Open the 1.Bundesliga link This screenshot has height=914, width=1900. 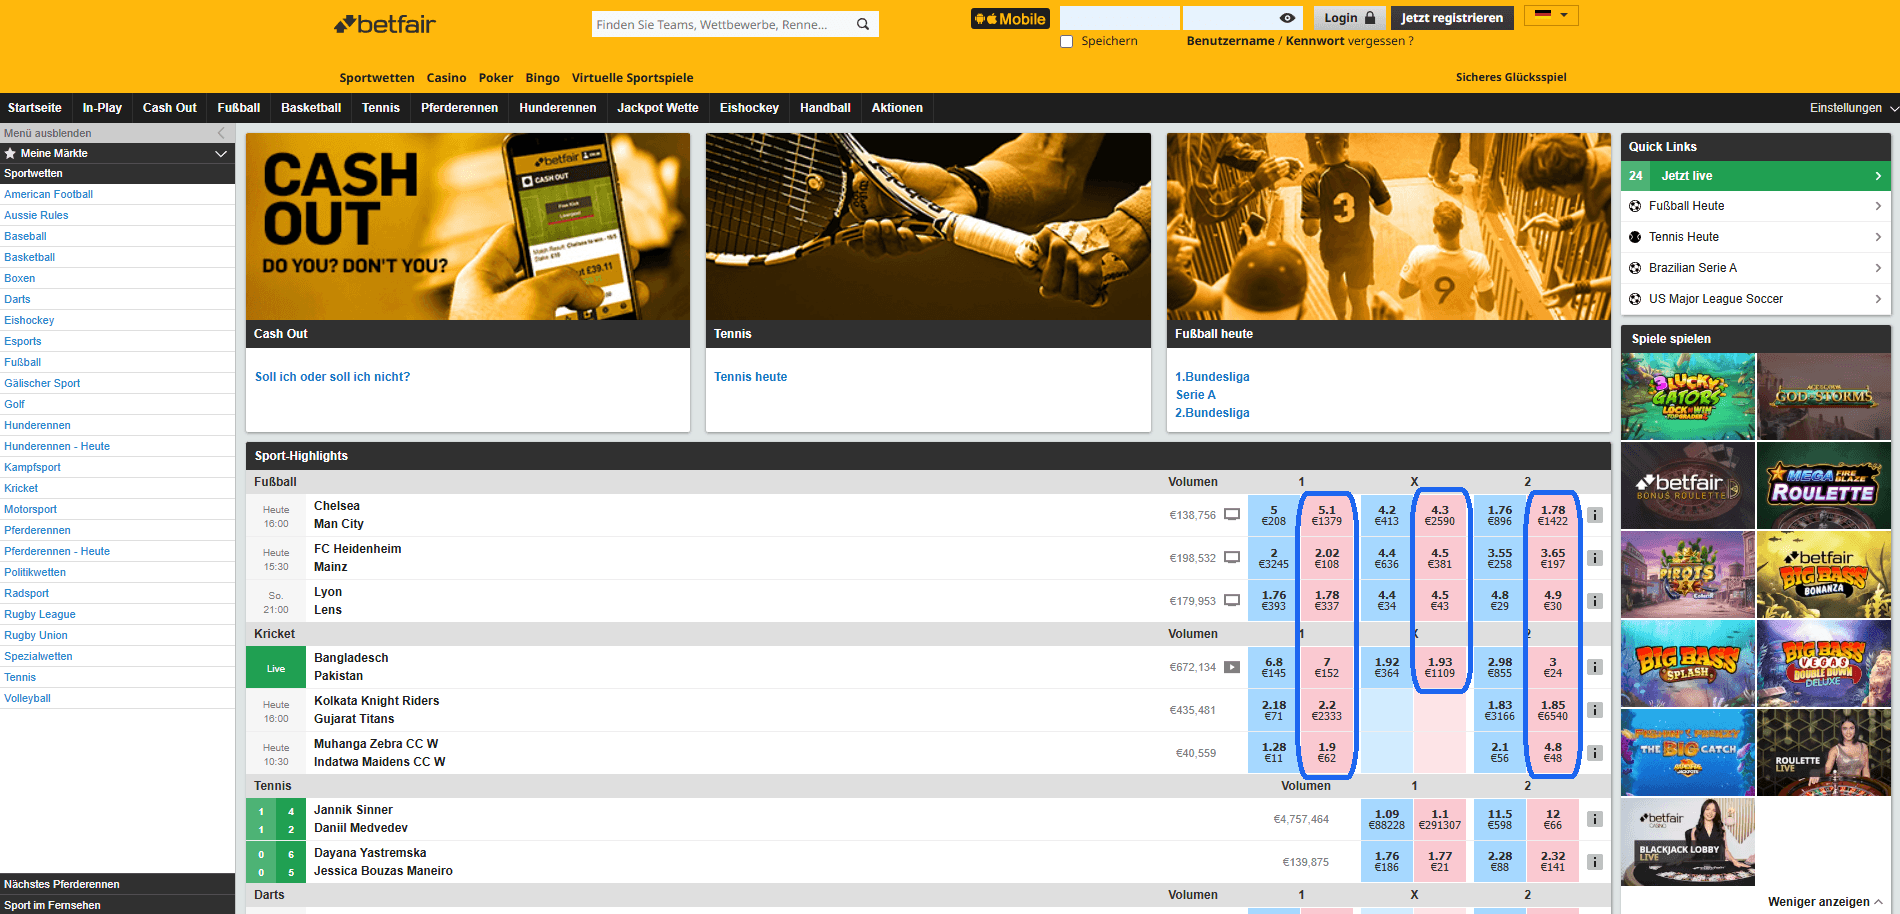[1212, 377]
